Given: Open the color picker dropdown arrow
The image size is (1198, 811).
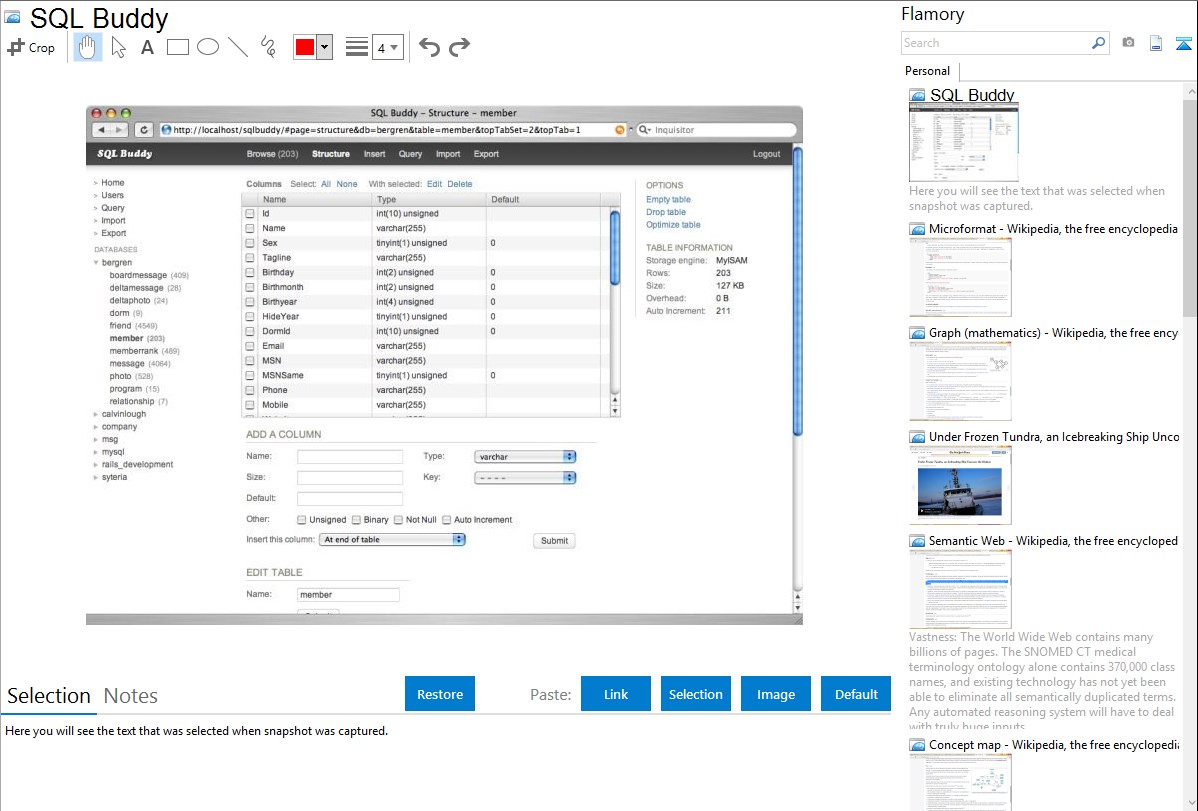Looking at the screenshot, I should pos(324,48).
